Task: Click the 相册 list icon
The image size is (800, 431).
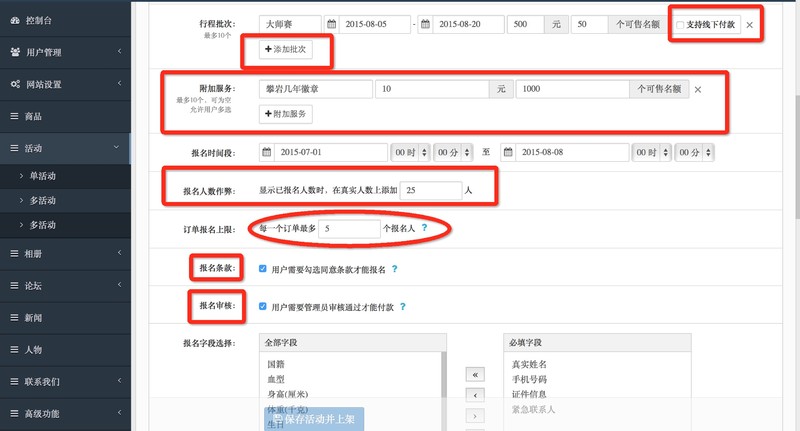Action: tap(14, 253)
